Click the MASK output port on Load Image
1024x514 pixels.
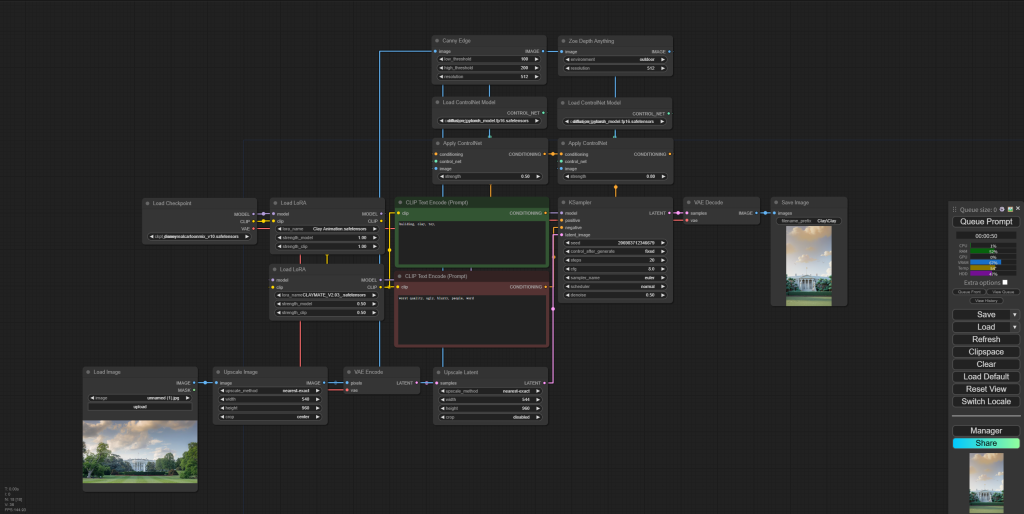pyautogui.click(x=194, y=390)
